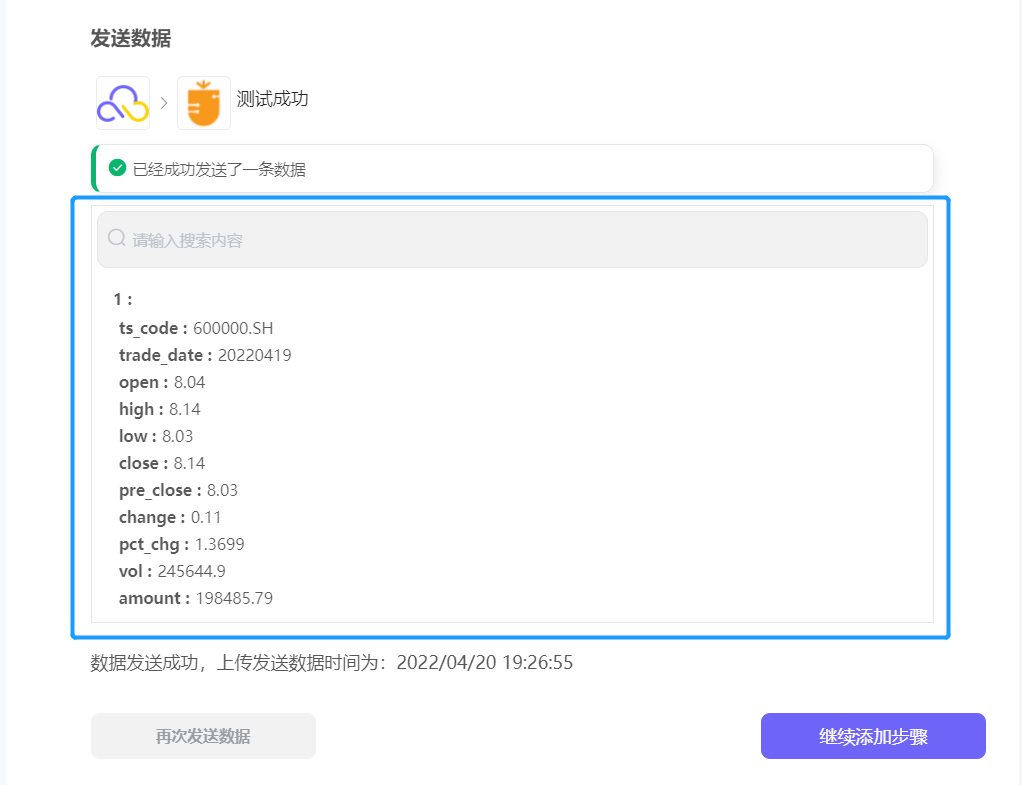The image size is (1022, 785).
Task: Click the 已经成功发送了一条数据 message
Action: [x=219, y=170]
